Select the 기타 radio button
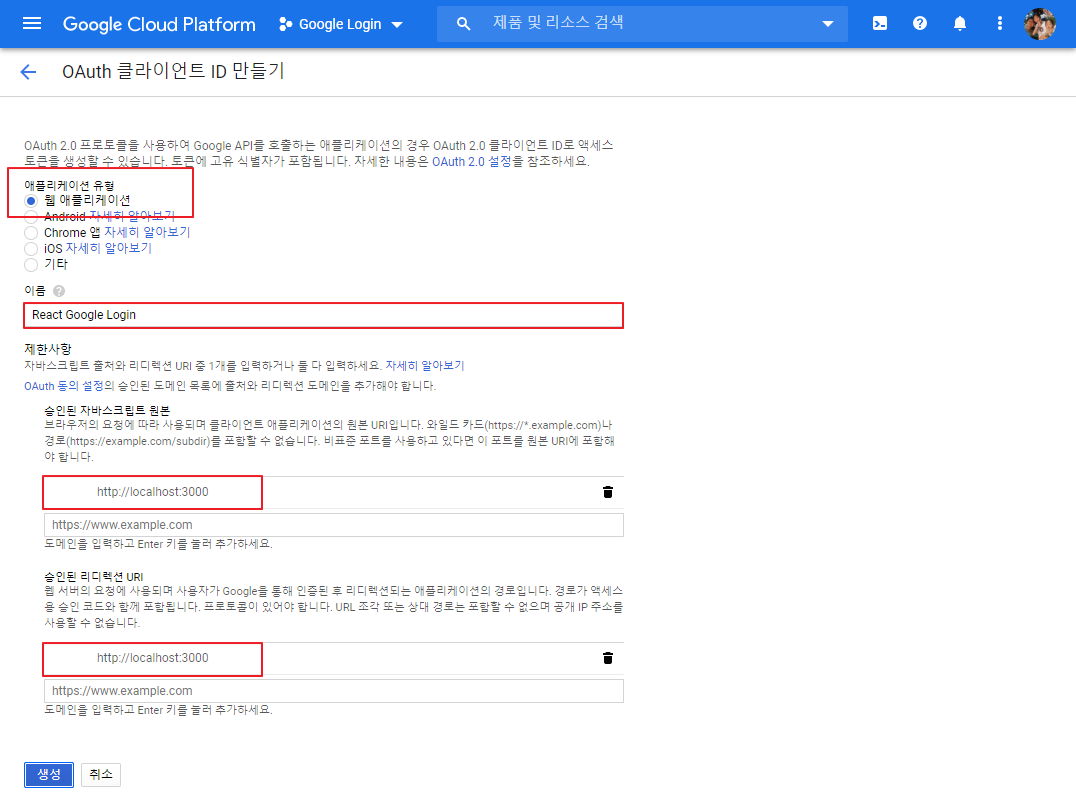This screenshot has width=1076, height=805. point(31,265)
